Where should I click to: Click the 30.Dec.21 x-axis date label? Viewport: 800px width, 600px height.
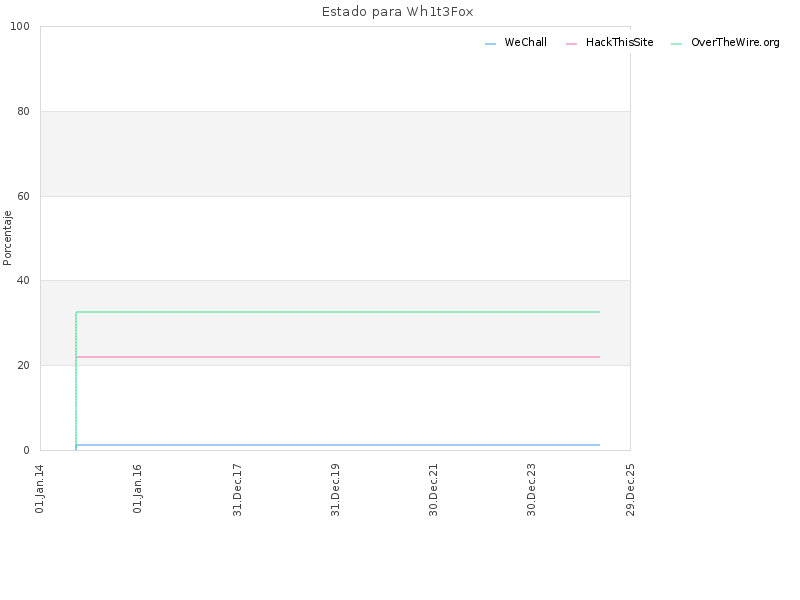434,490
